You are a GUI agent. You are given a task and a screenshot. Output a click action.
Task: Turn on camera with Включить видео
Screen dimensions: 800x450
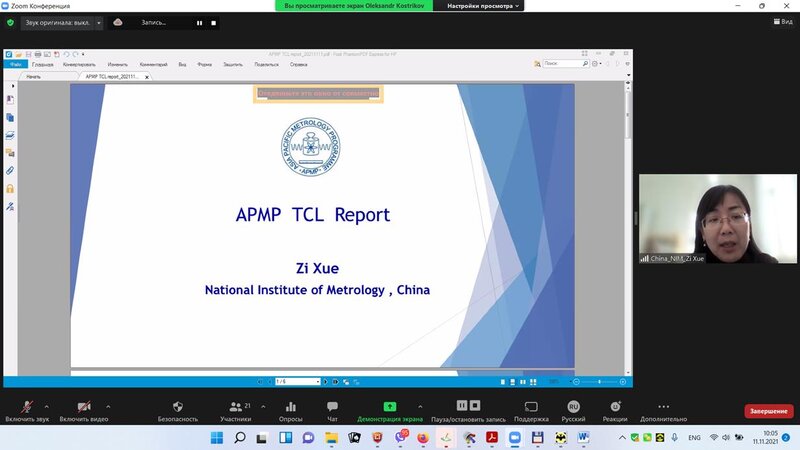(84, 409)
